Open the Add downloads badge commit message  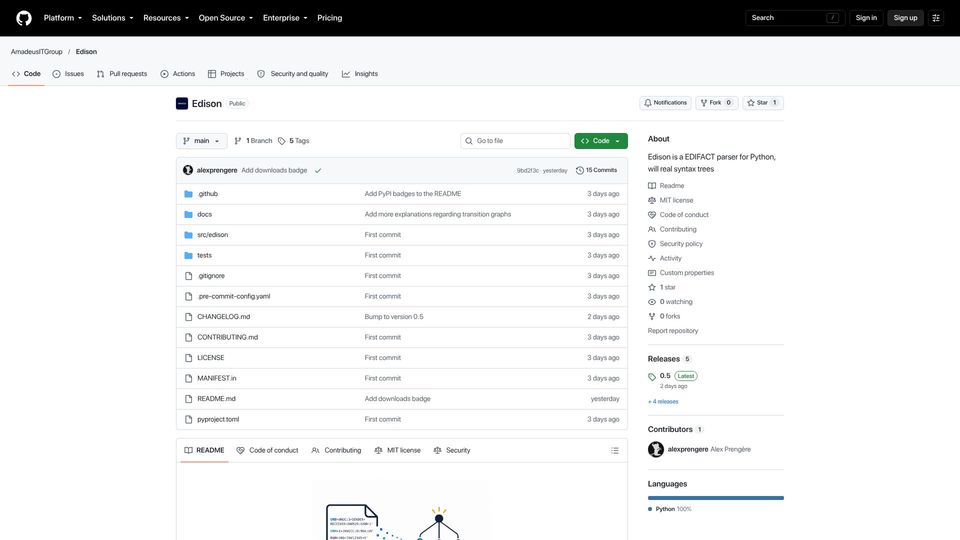point(274,170)
